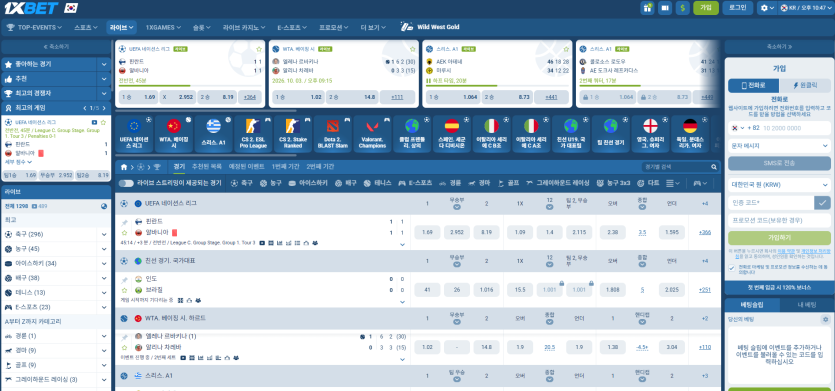The image size is (835, 391).
Task: Click the Wild West Gold promo
Action: click(x=430, y=27)
